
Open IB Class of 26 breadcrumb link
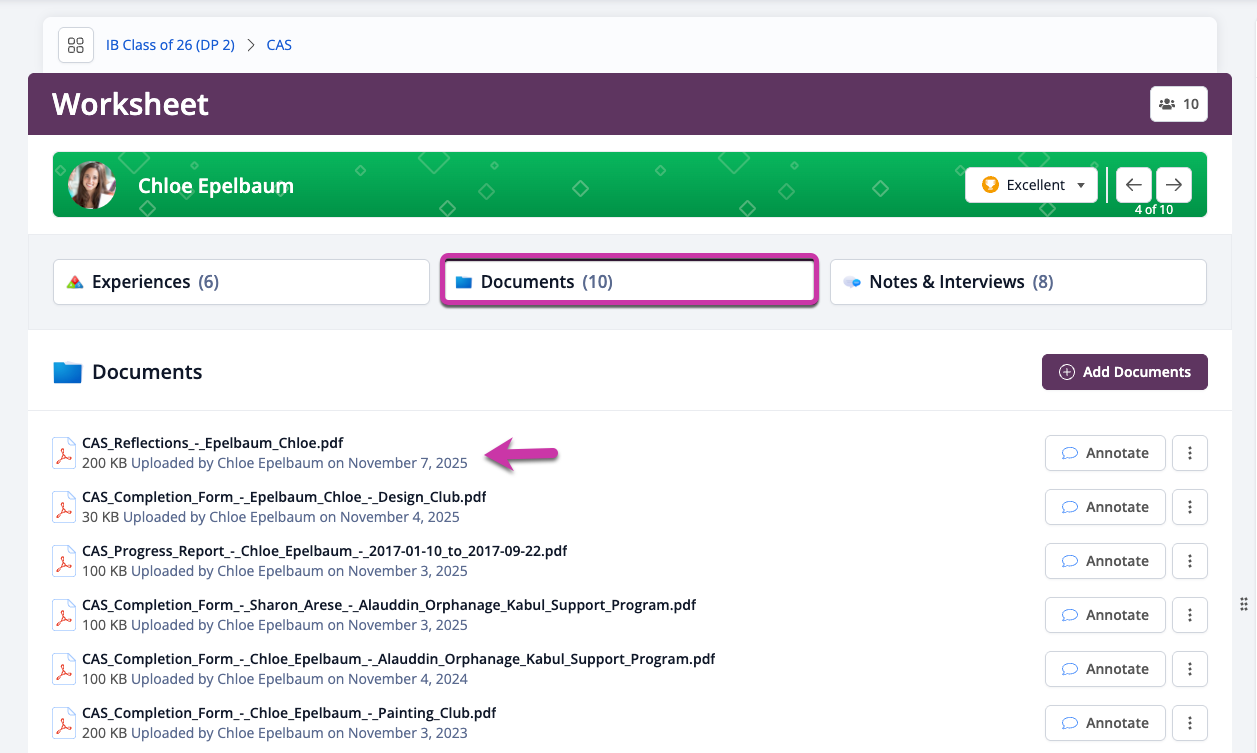170,45
